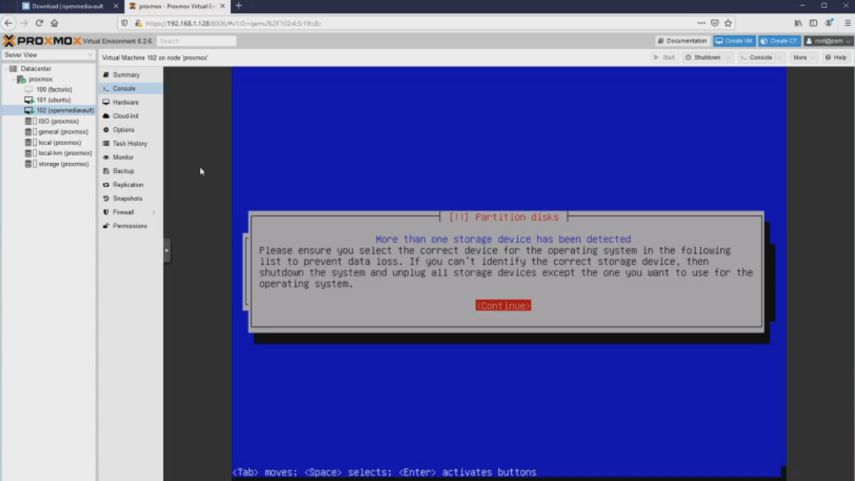Open the Server View dropdown
Screen dimensions: 855x481
tap(48, 55)
